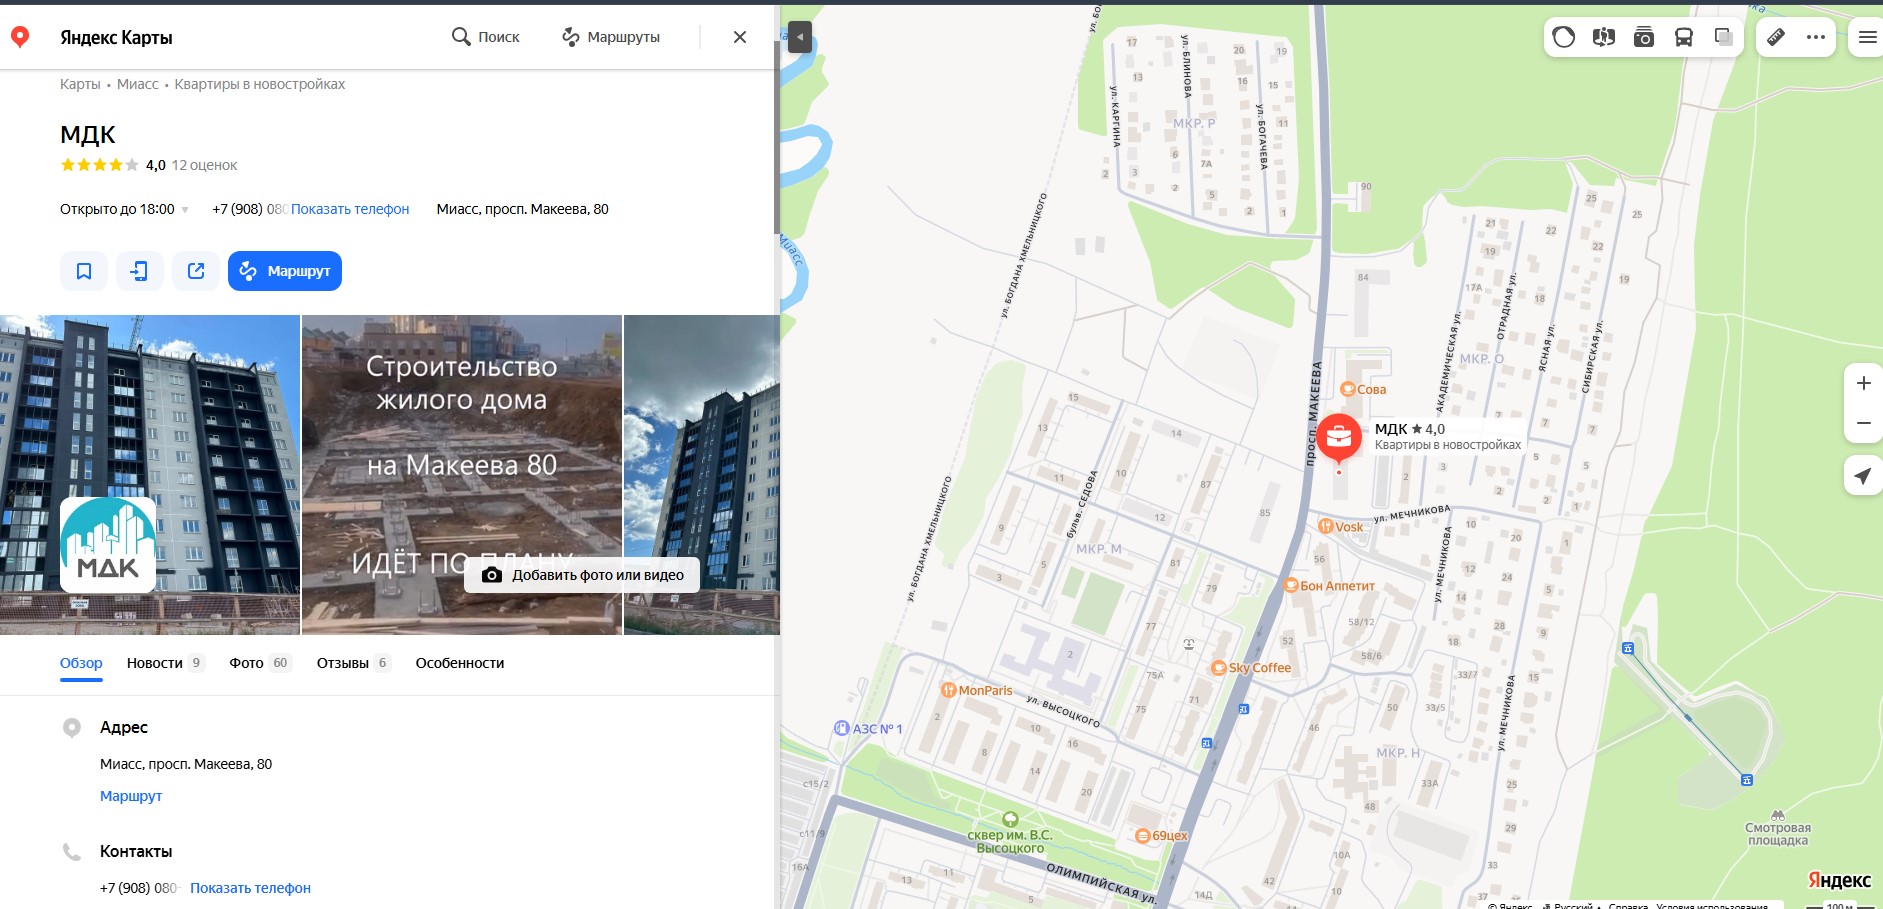Image resolution: width=1883 pixels, height=909 pixels.
Task: Expand the Открыто до 18:00 hours
Action: coord(124,209)
